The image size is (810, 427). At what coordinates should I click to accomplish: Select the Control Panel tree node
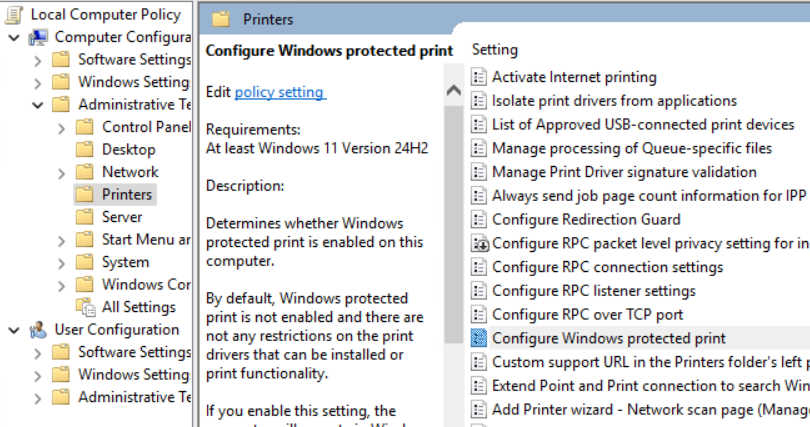(146, 127)
